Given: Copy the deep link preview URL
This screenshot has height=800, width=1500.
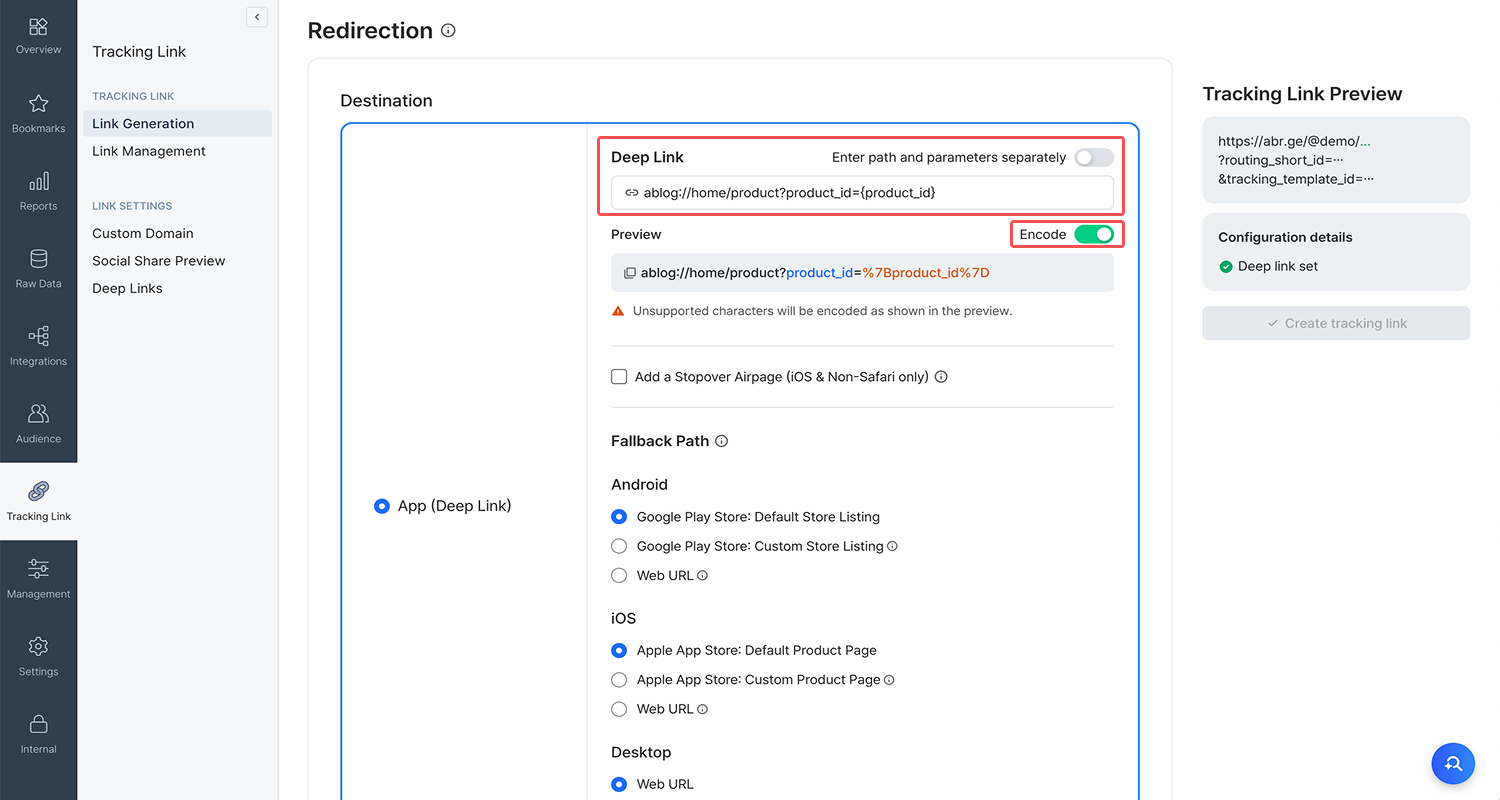Looking at the screenshot, I should click(x=630, y=273).
